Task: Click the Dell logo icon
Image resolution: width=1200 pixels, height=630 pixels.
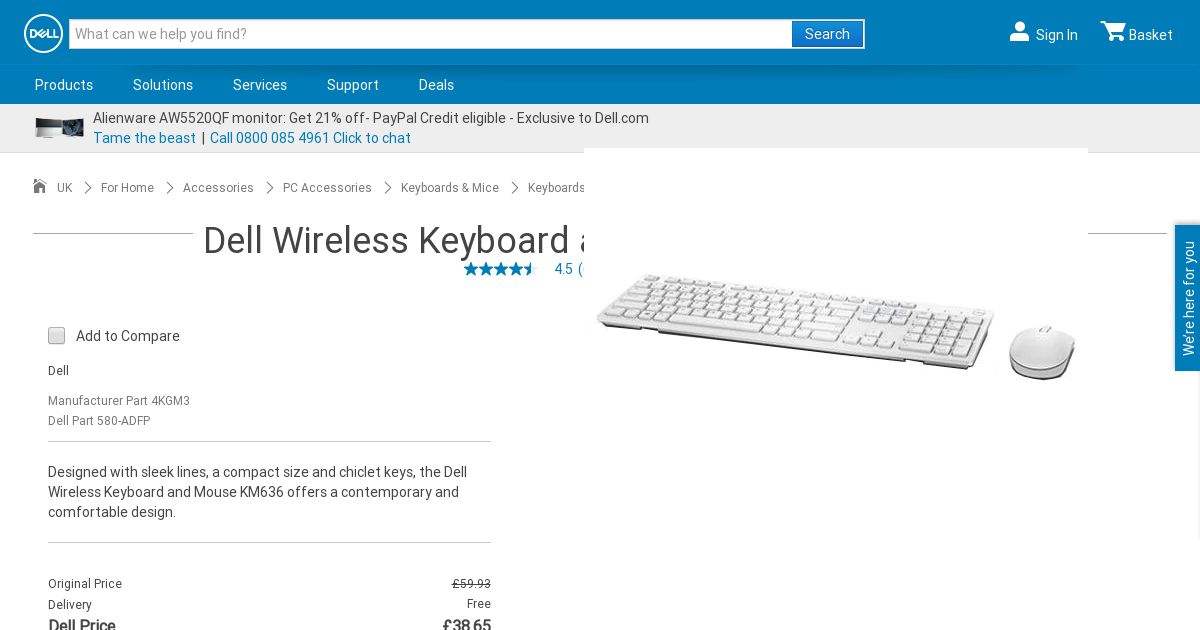Action: pyautogui.click(x=43, y=34)
